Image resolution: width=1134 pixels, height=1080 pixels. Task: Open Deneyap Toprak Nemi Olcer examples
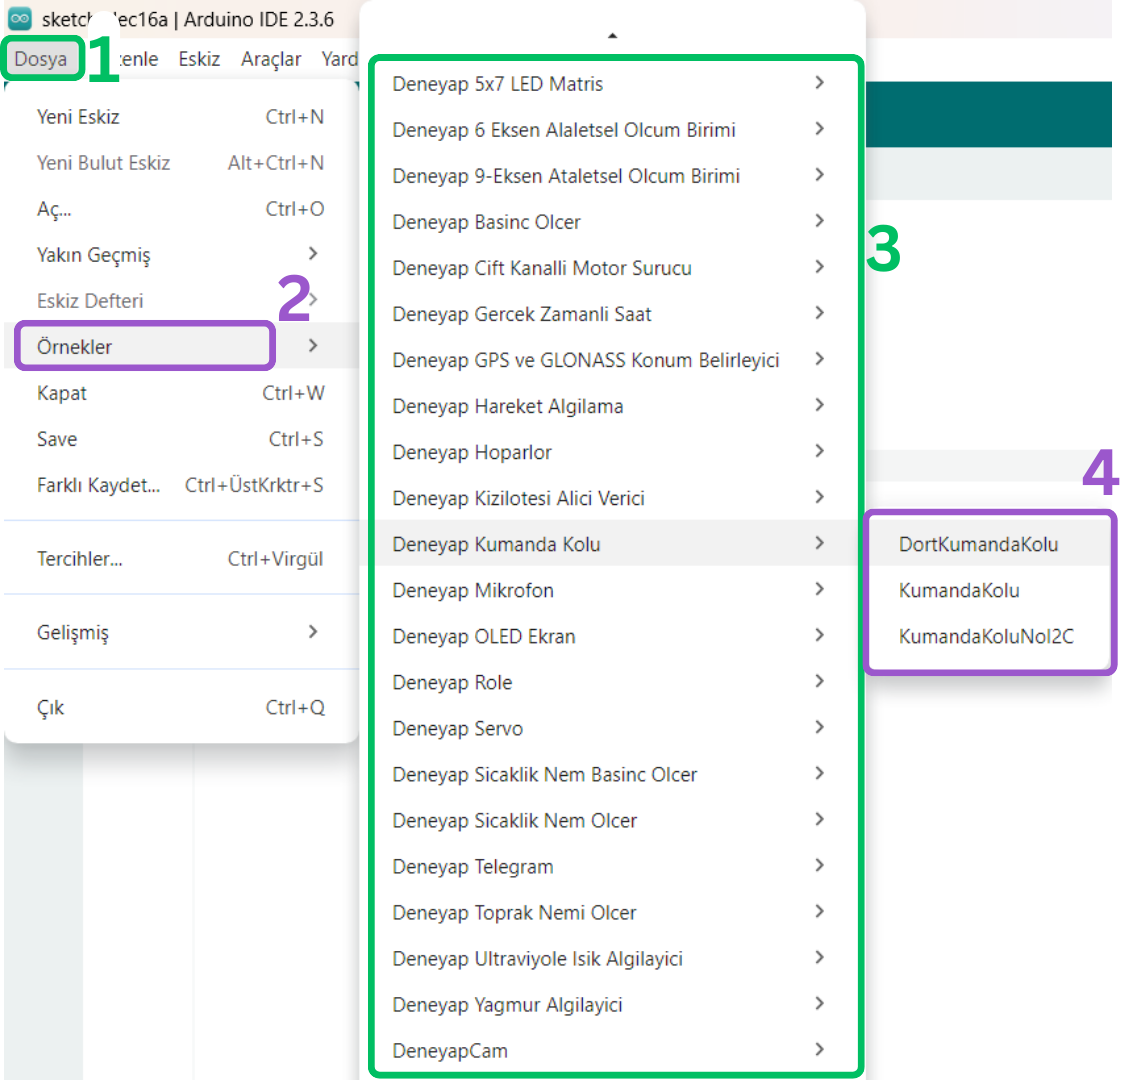(x=615, y=913)
